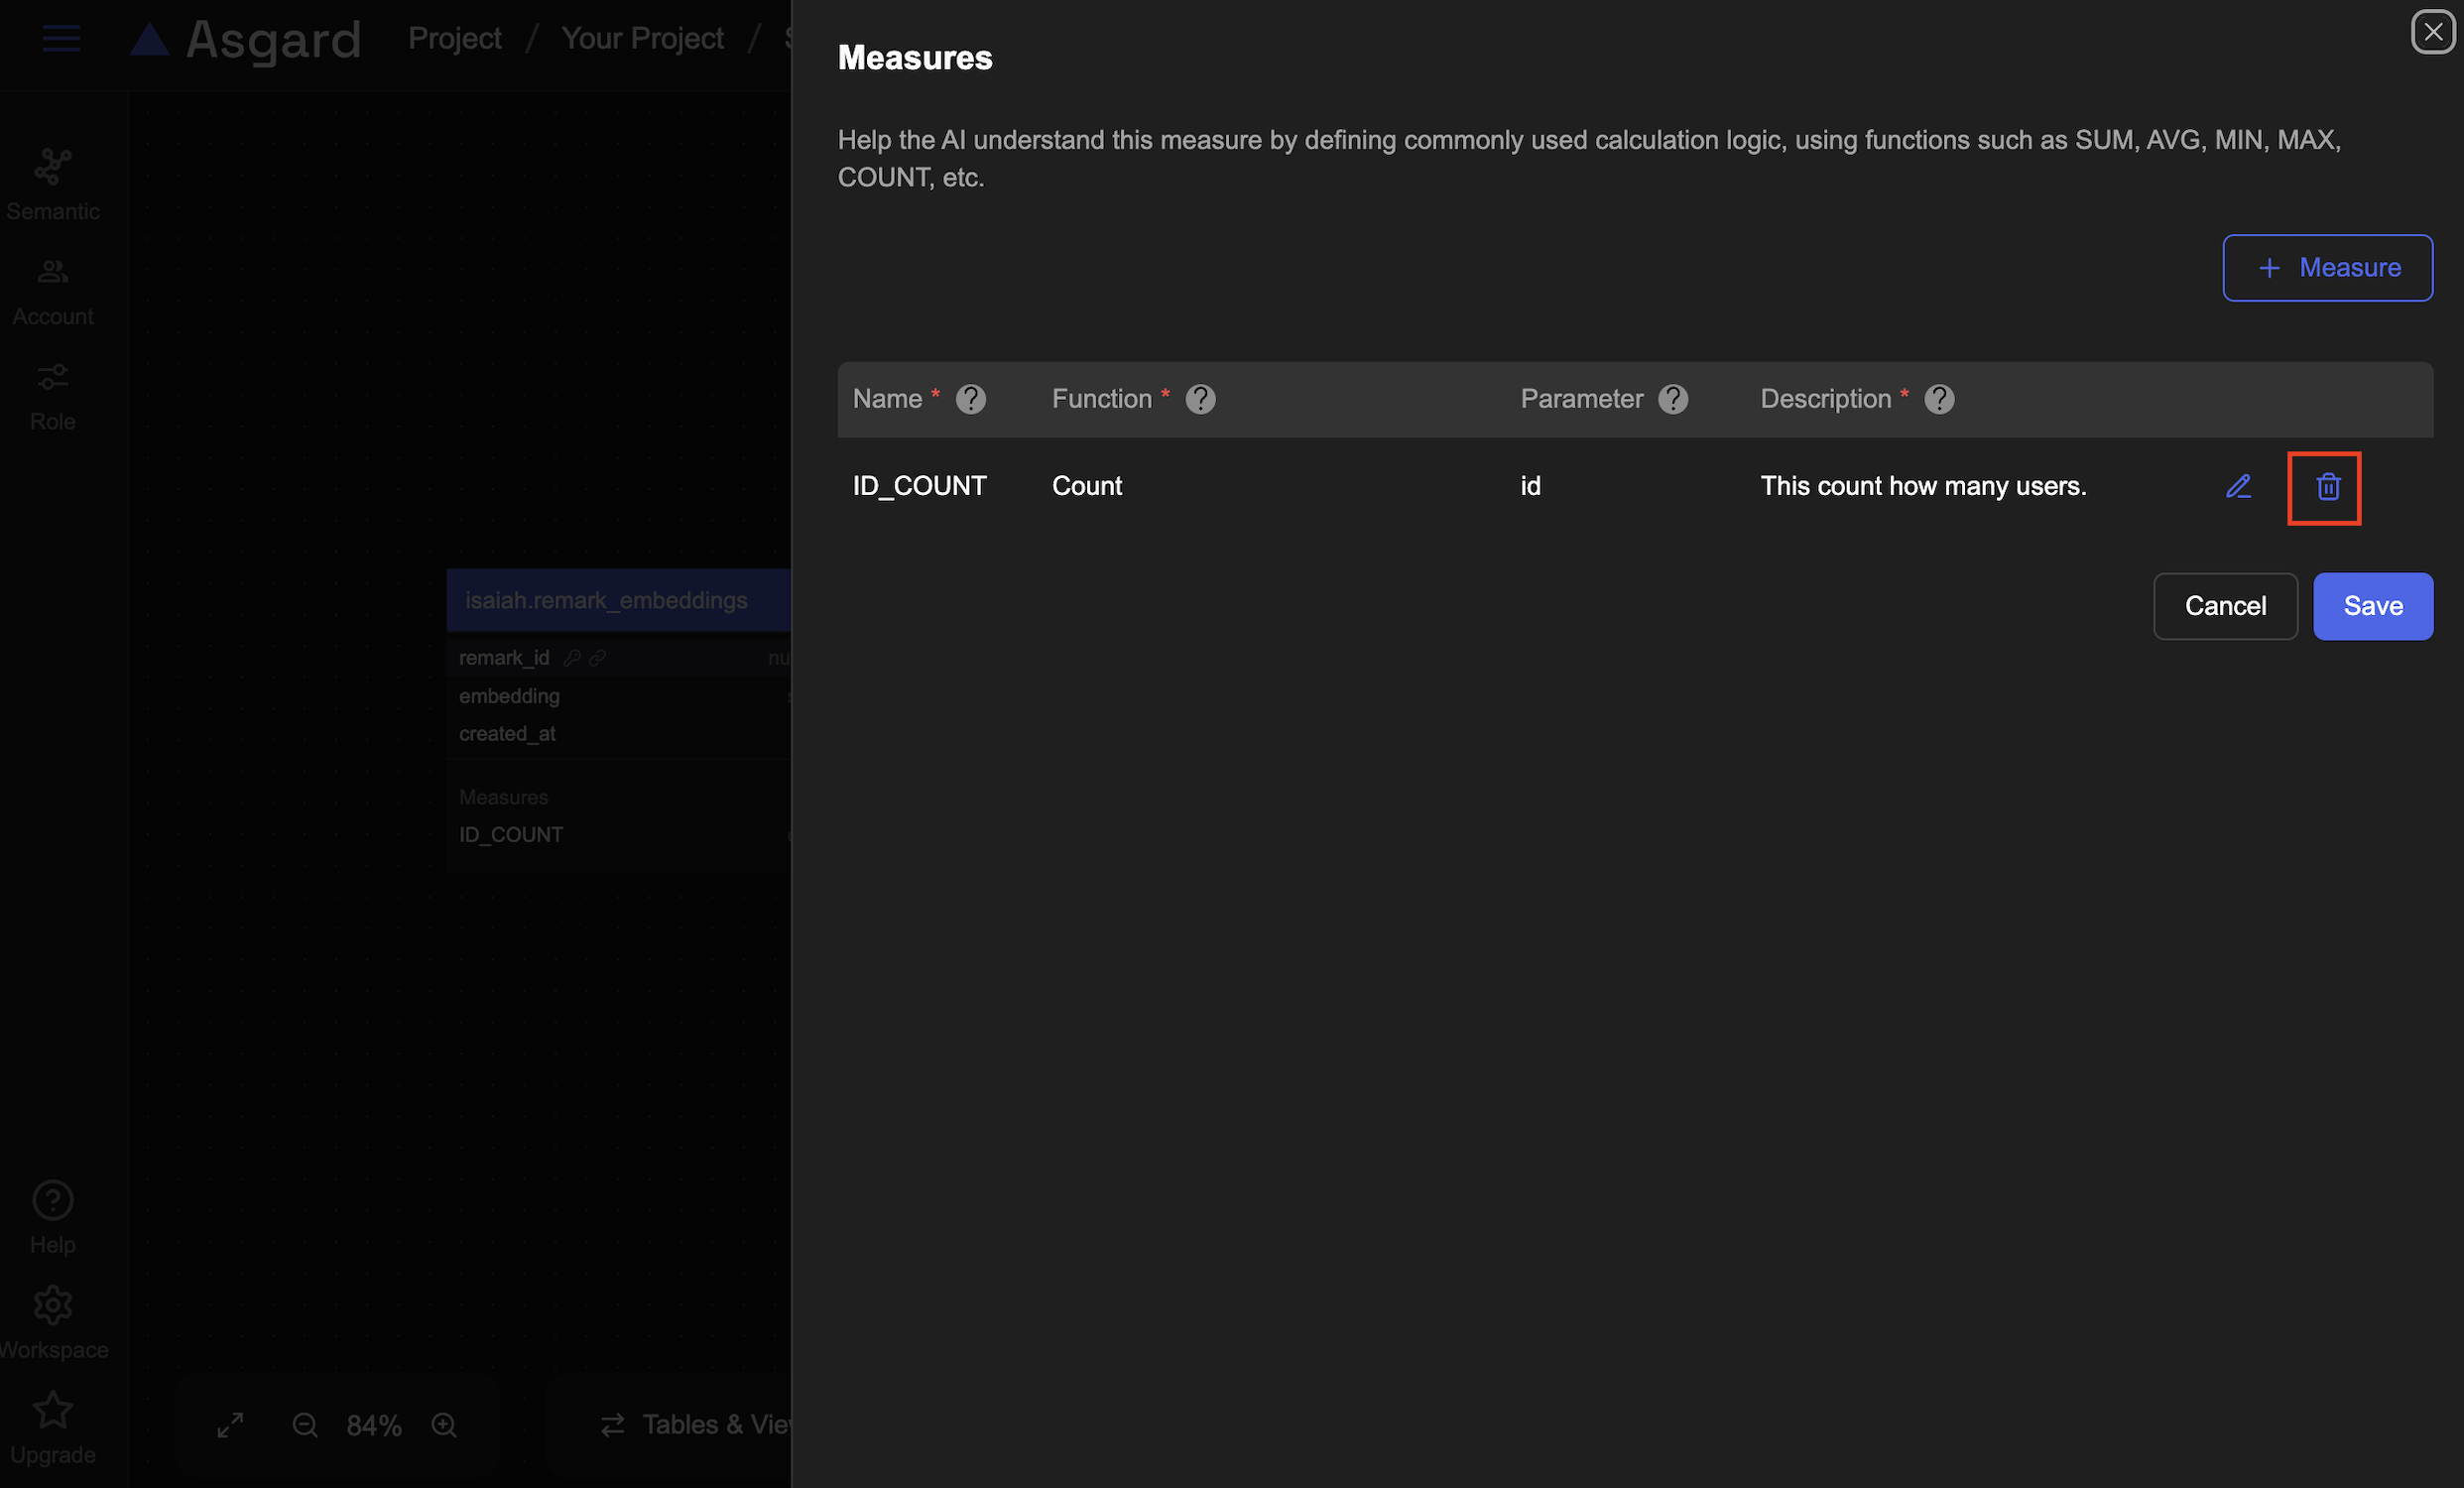Click the Your Project breadcrumb
This screenshot has width=2464, height=1488.
coord(642,38)
